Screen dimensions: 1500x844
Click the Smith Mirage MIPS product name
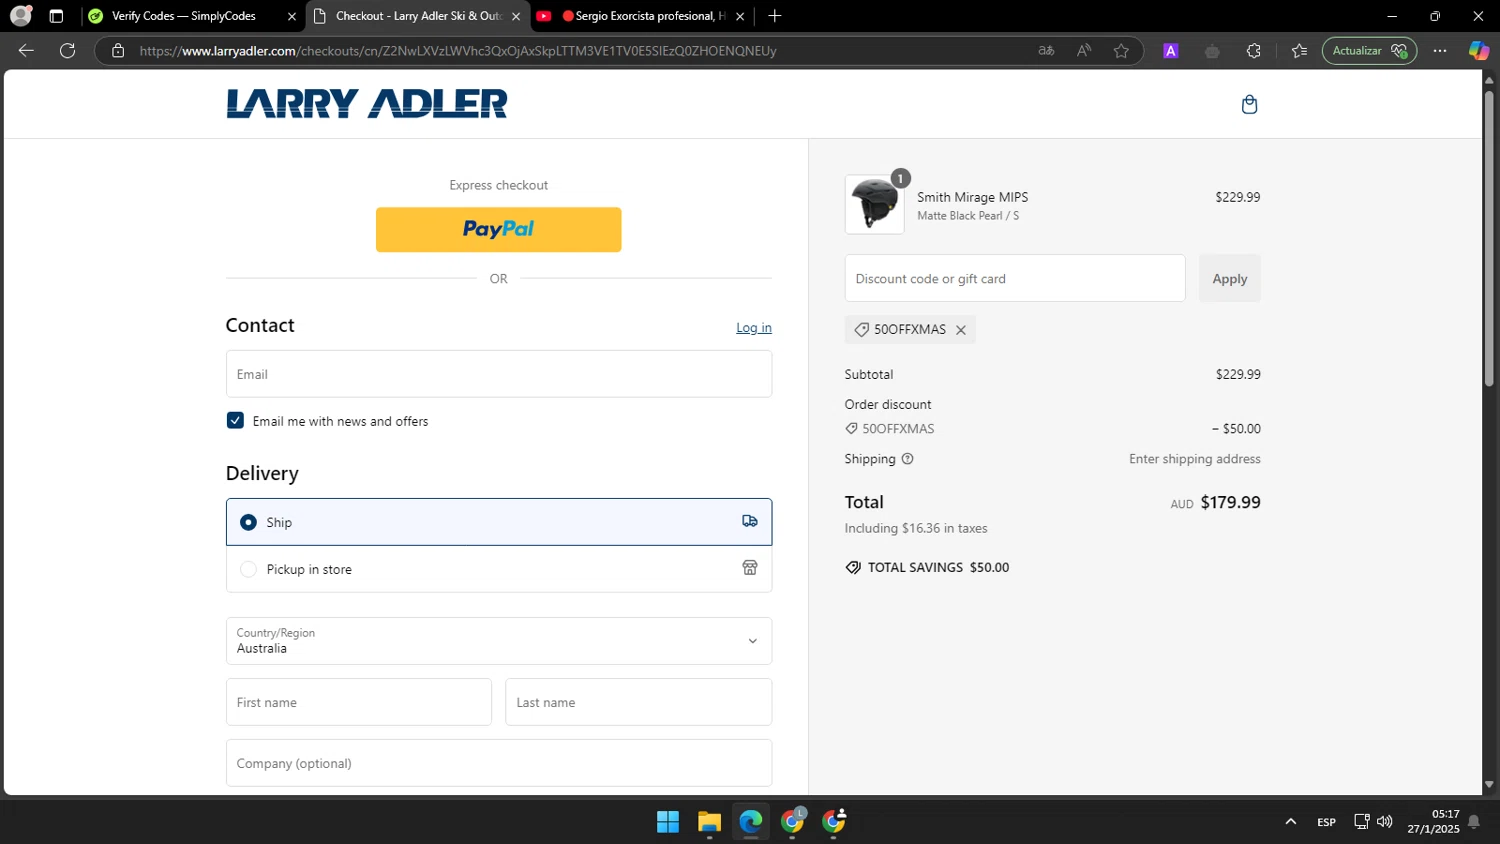pyautogui.click(x=973, y=197)
